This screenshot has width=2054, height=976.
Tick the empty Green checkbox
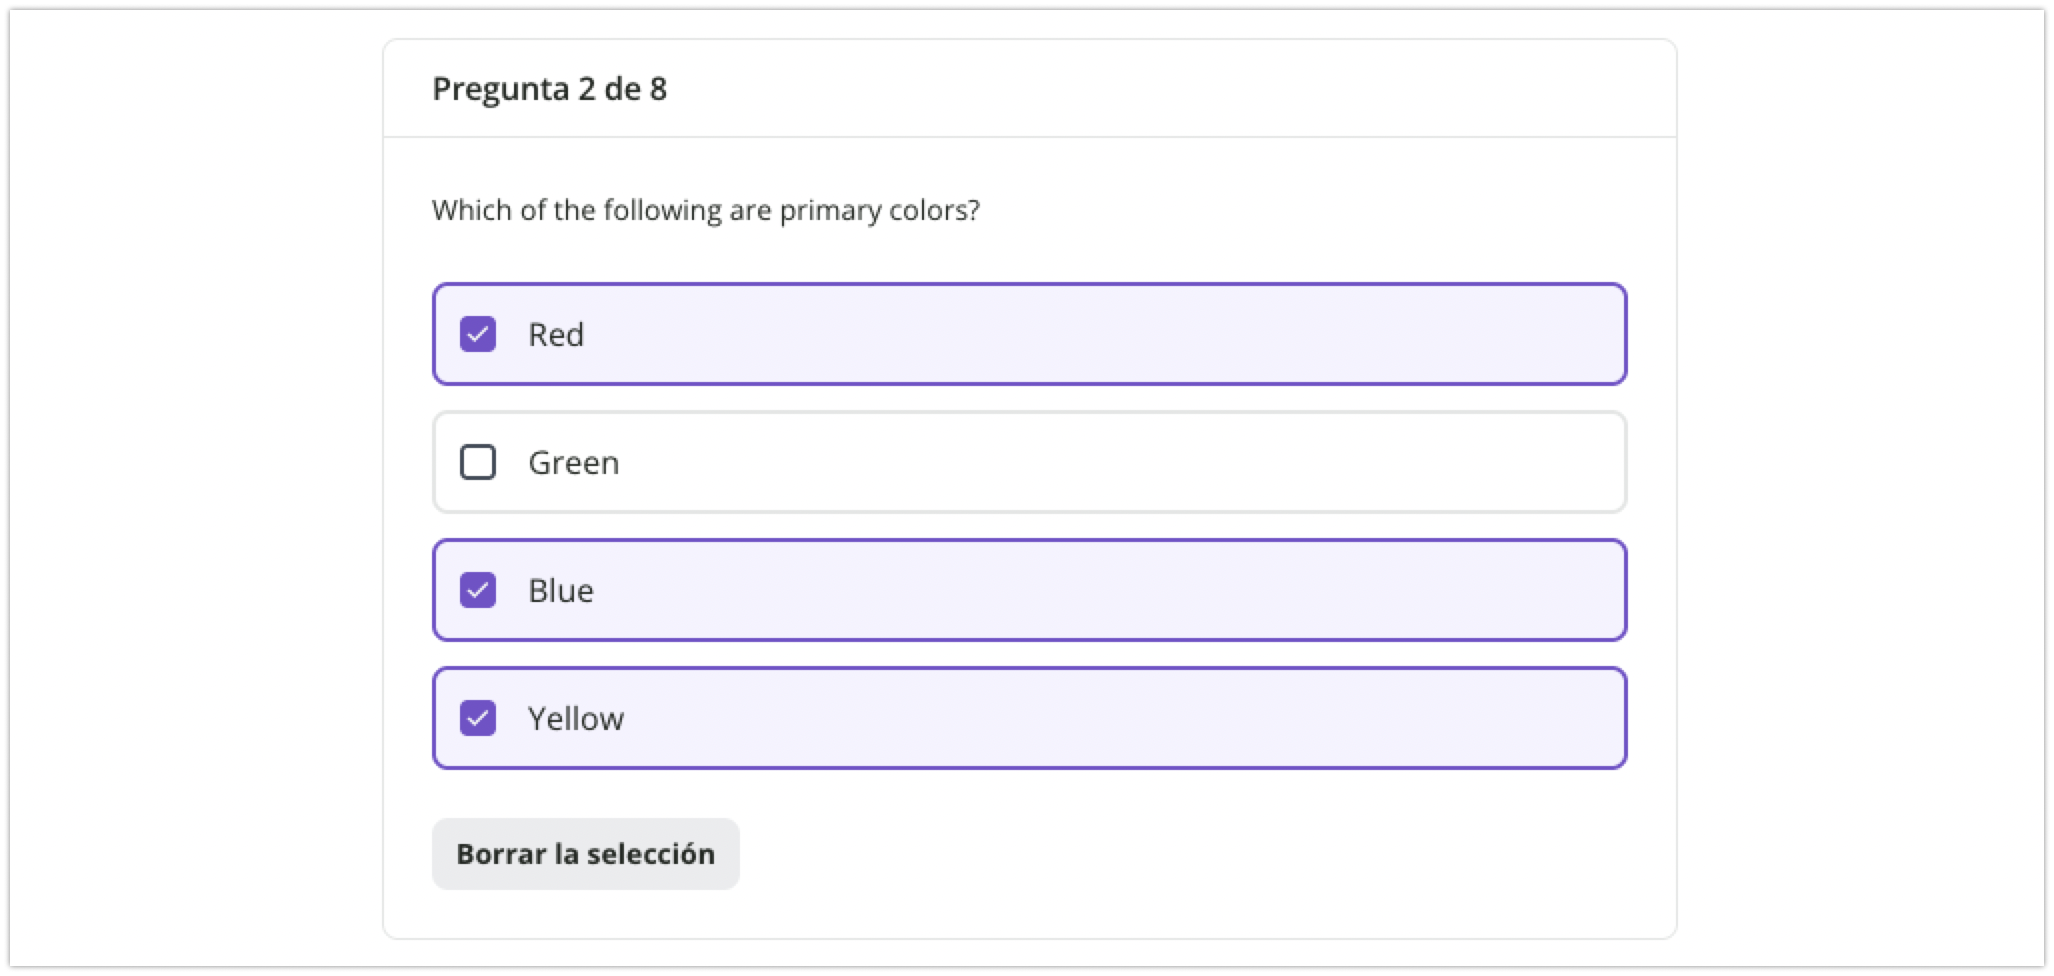pyautogui.click(x=478, y=462)
